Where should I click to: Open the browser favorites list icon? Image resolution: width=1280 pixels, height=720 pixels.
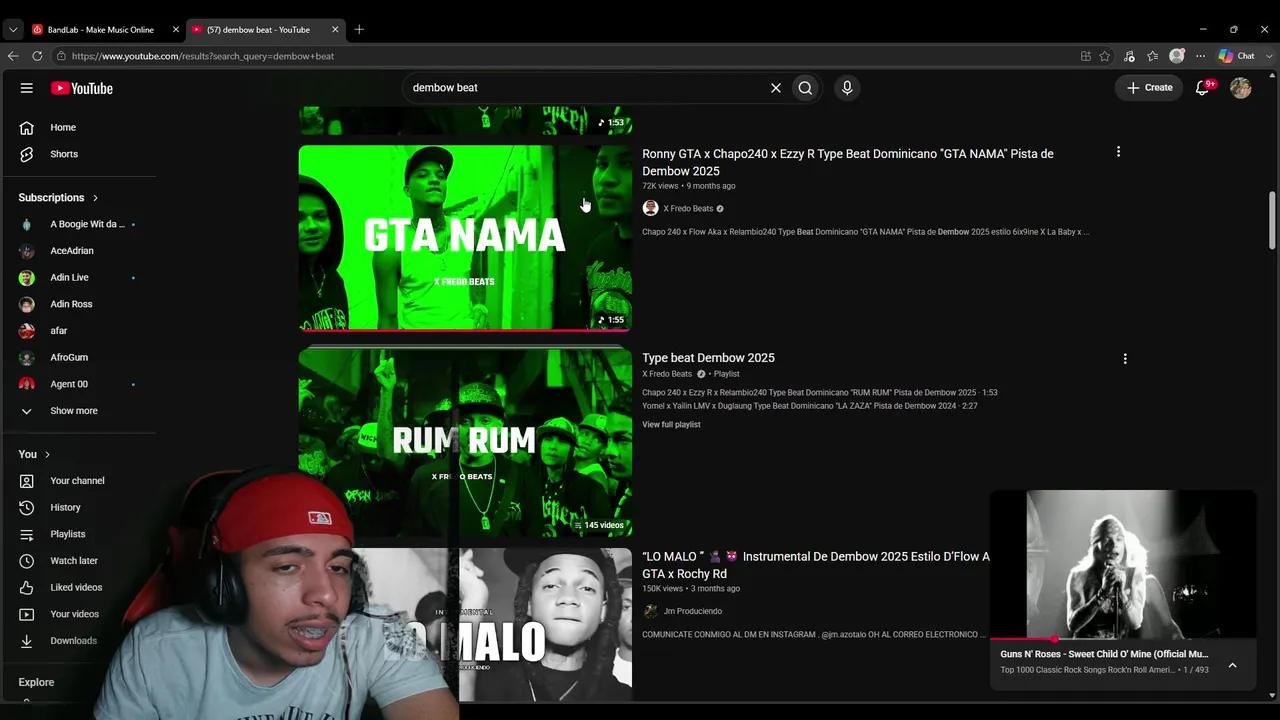coord(1153,56)
